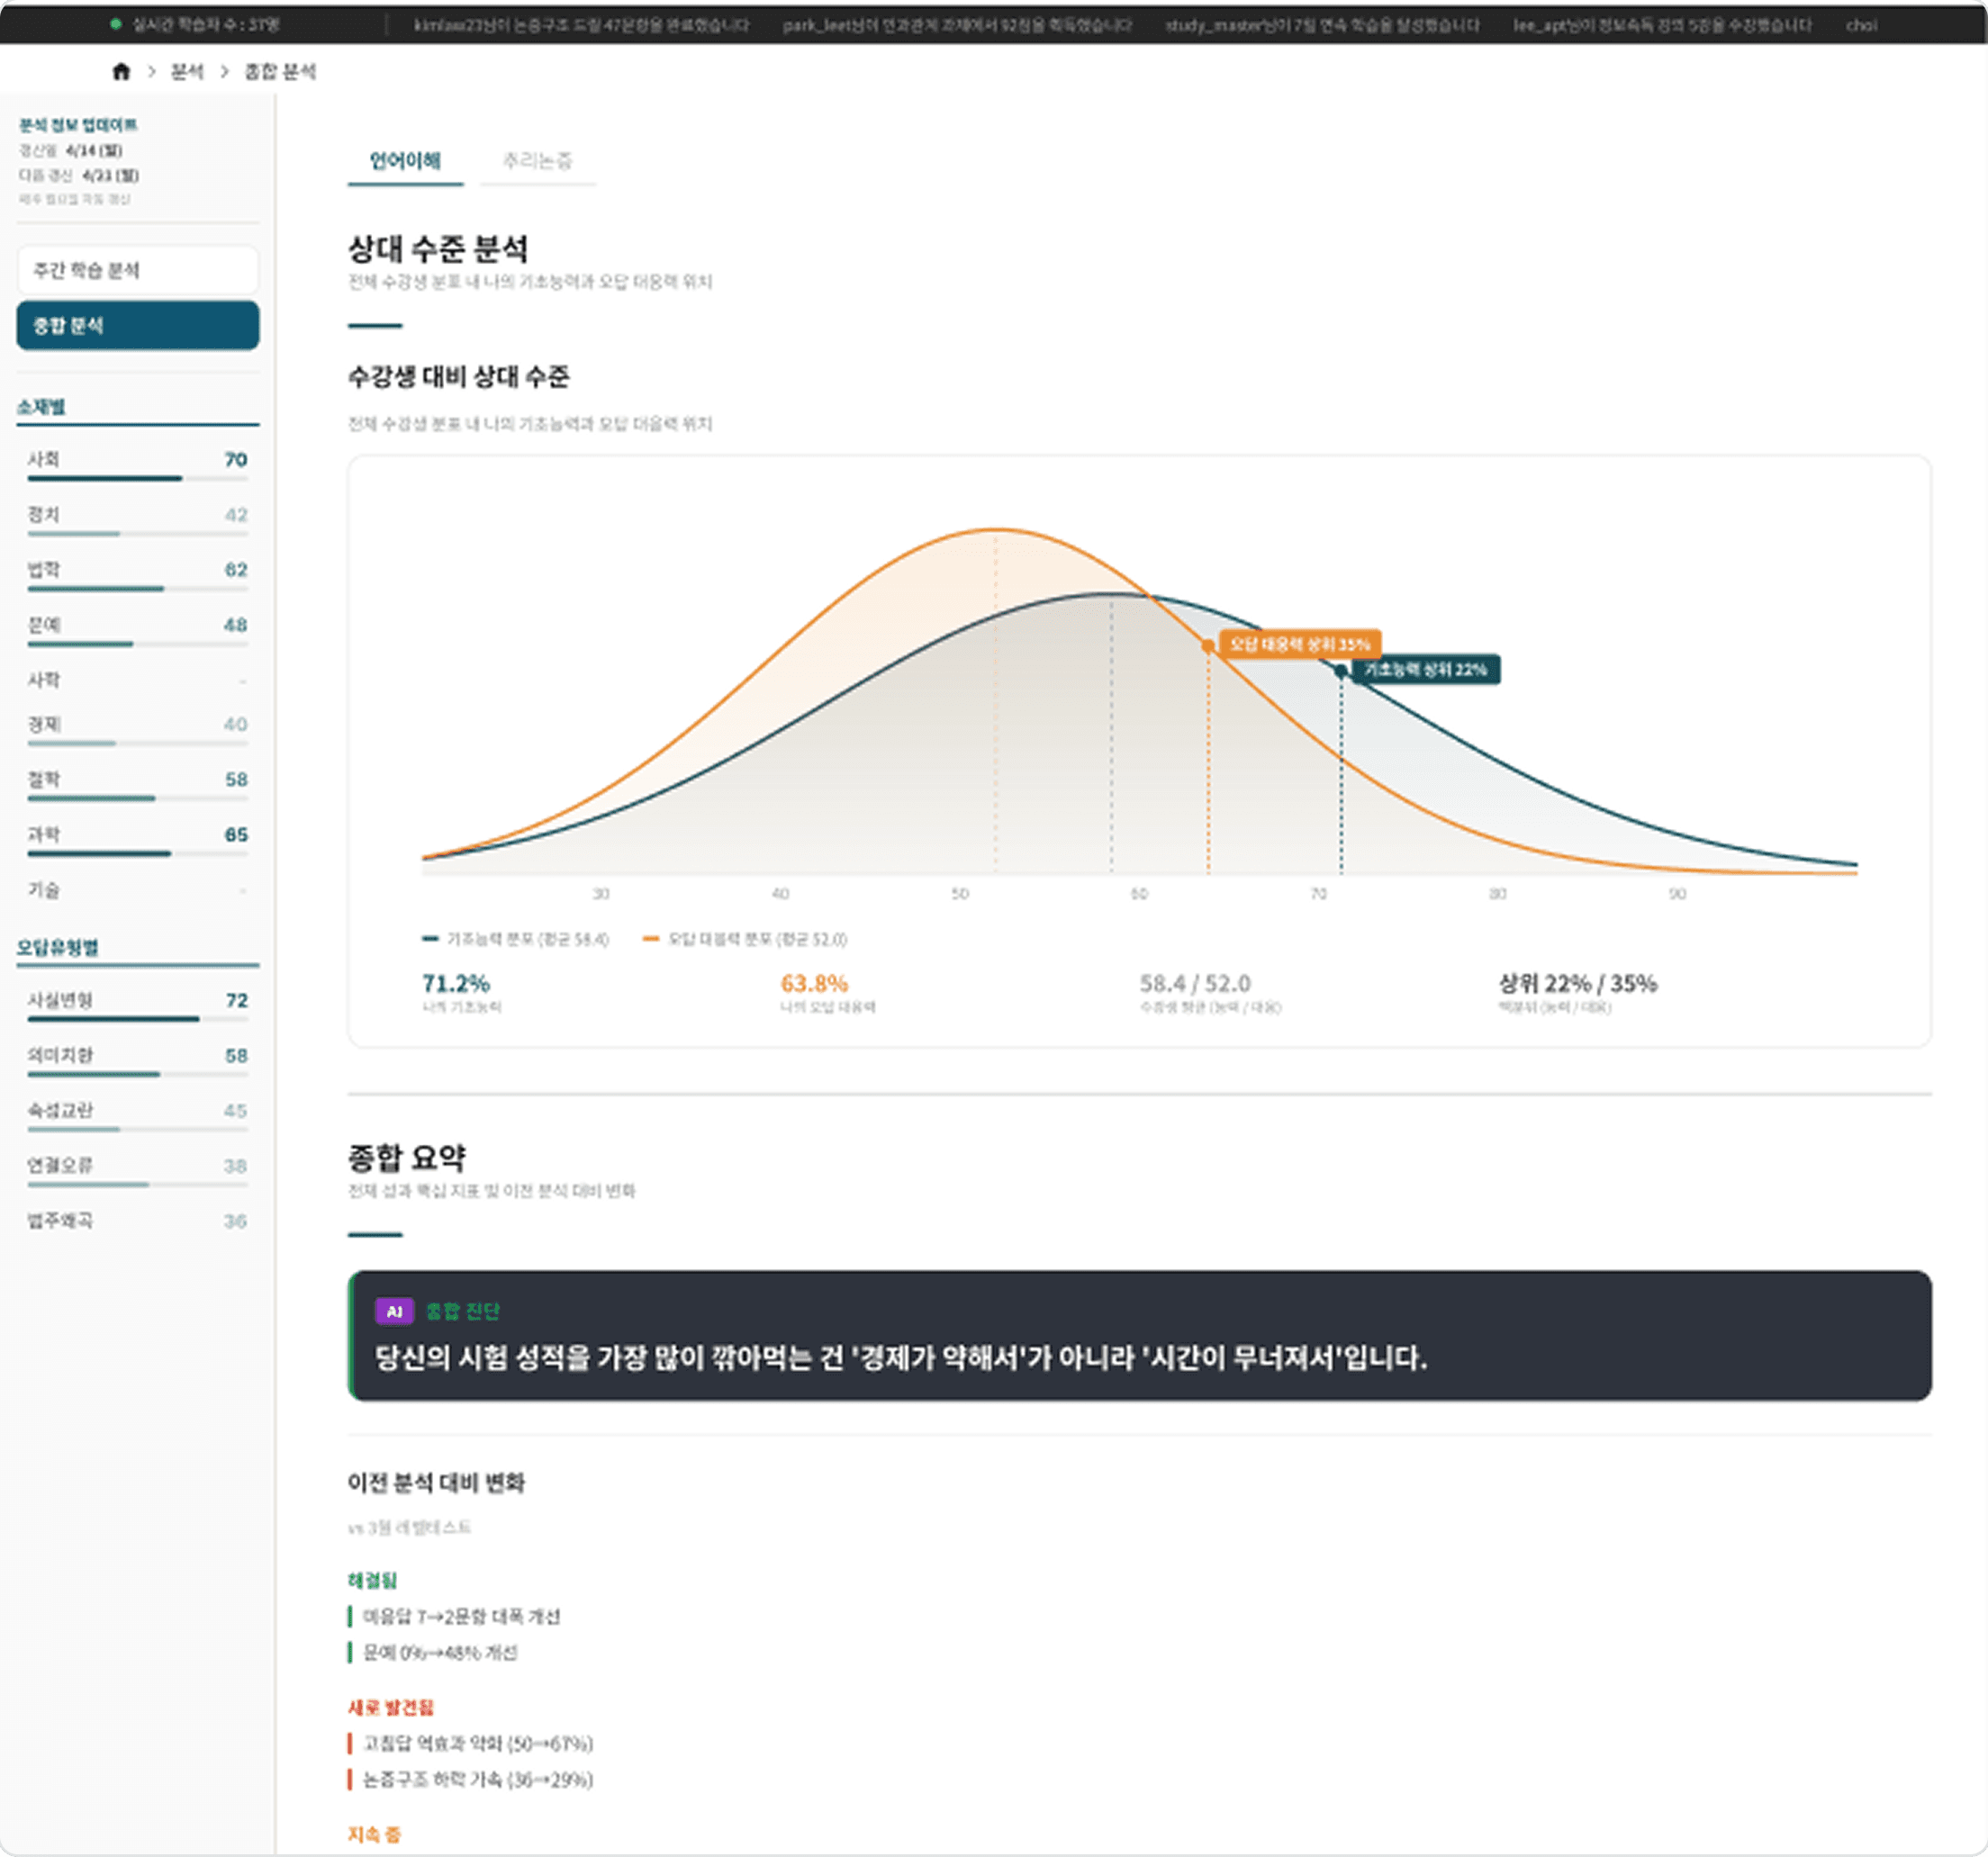This screenshot has height=1857, width=1988.
Task: Select the 속성교란 error type row
Action: (138, 1115)
